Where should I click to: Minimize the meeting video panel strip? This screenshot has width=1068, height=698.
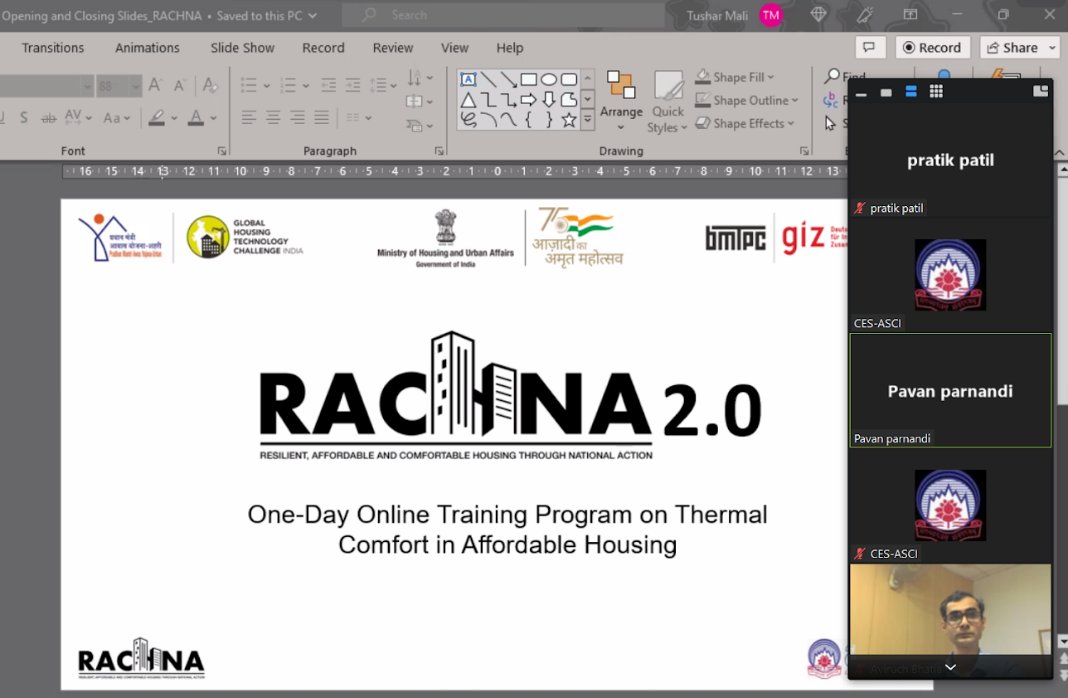(x=861, y=94)
